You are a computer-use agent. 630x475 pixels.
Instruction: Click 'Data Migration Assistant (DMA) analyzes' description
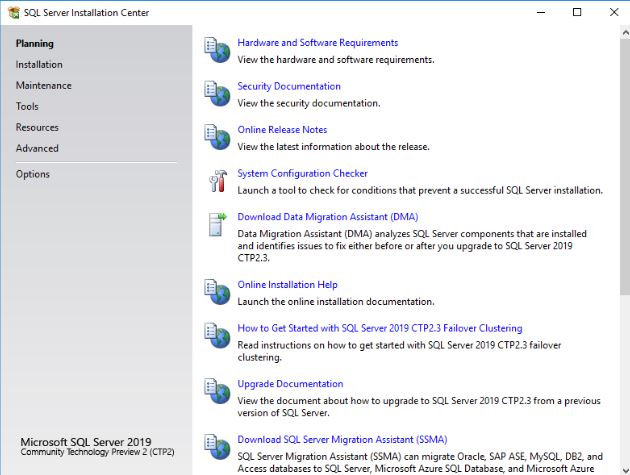412,246
